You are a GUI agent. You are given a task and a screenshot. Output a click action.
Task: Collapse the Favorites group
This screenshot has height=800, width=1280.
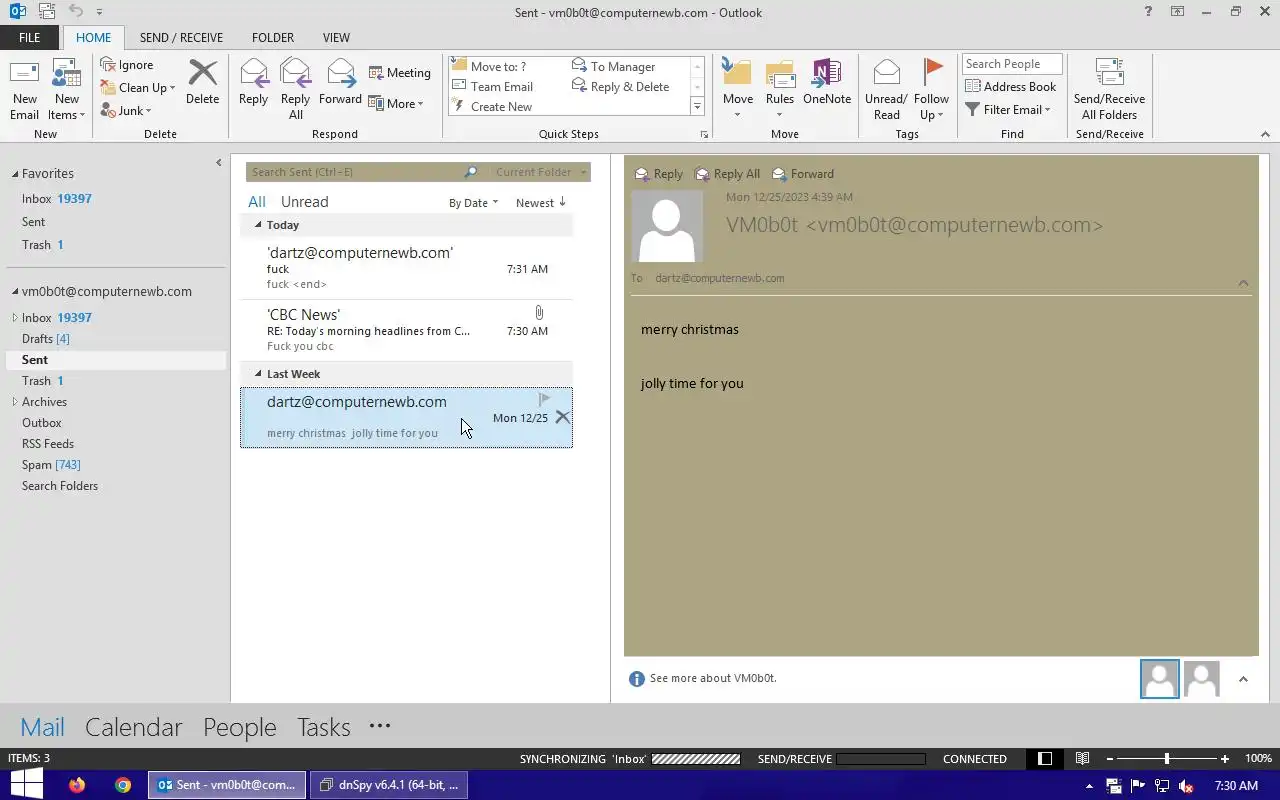tap(15, 174)
